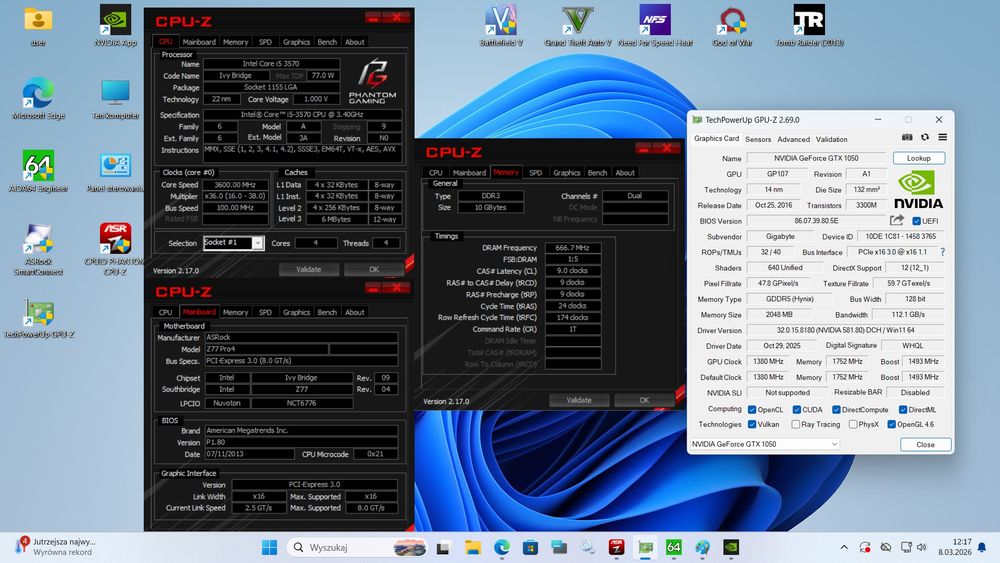Toggle the Ray Tracing checkbox
1000x563 pixels.
tap(796, 424)
